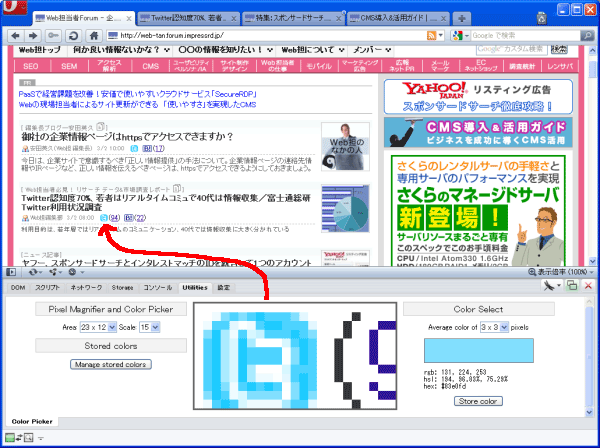Reload the current page

(73, 36)
